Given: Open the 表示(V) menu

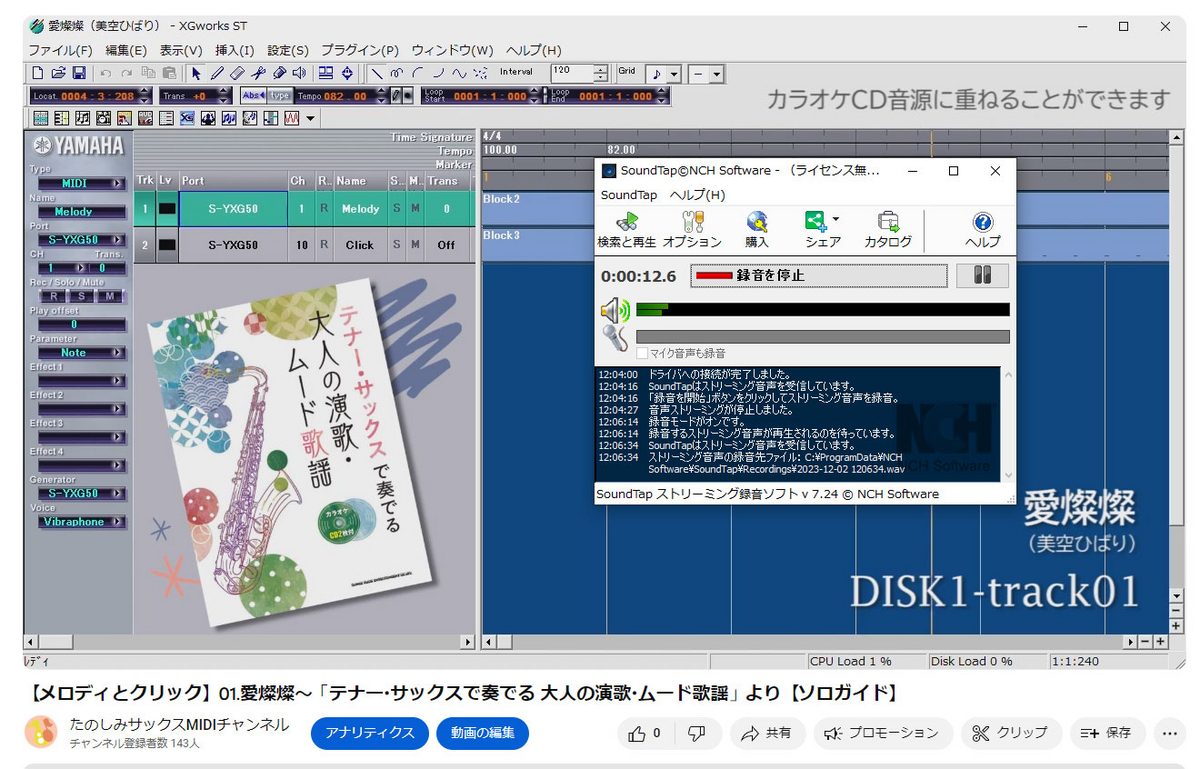Looking at the screenshot, I should coord(181,50).
